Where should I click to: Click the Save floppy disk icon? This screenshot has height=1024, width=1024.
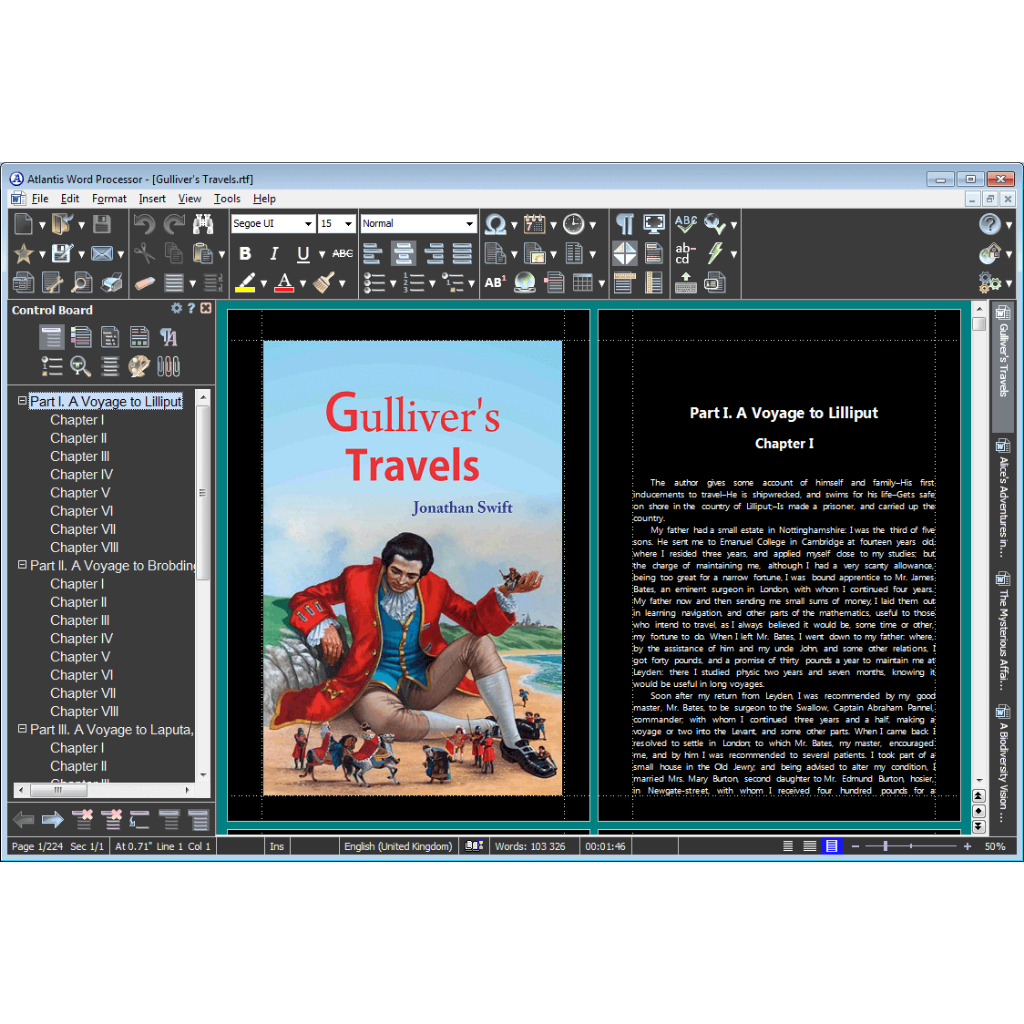102,224
